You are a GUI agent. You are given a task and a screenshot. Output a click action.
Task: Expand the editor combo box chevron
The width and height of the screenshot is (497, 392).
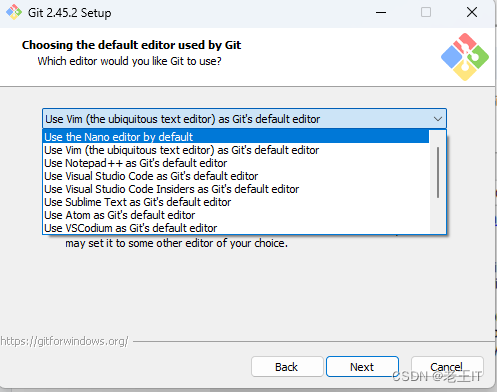coord(438,119)
